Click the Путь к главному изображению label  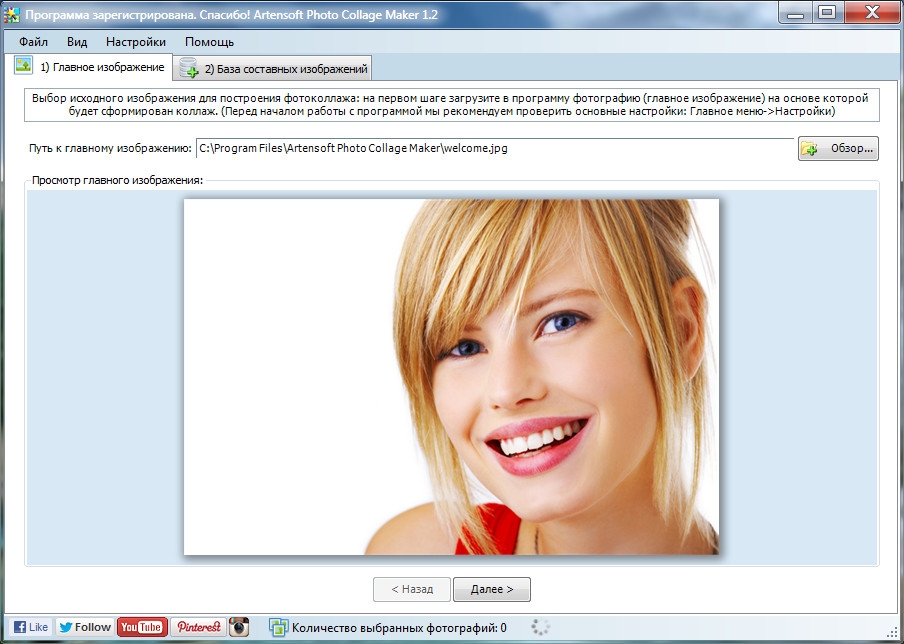click(x=110, y=148)
